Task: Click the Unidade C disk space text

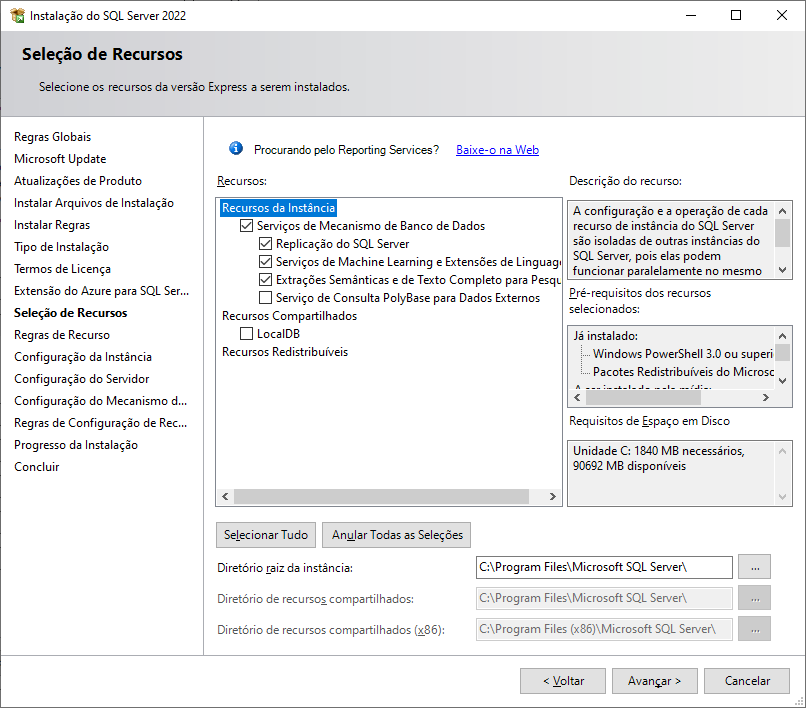Action: tap(658, 458)
